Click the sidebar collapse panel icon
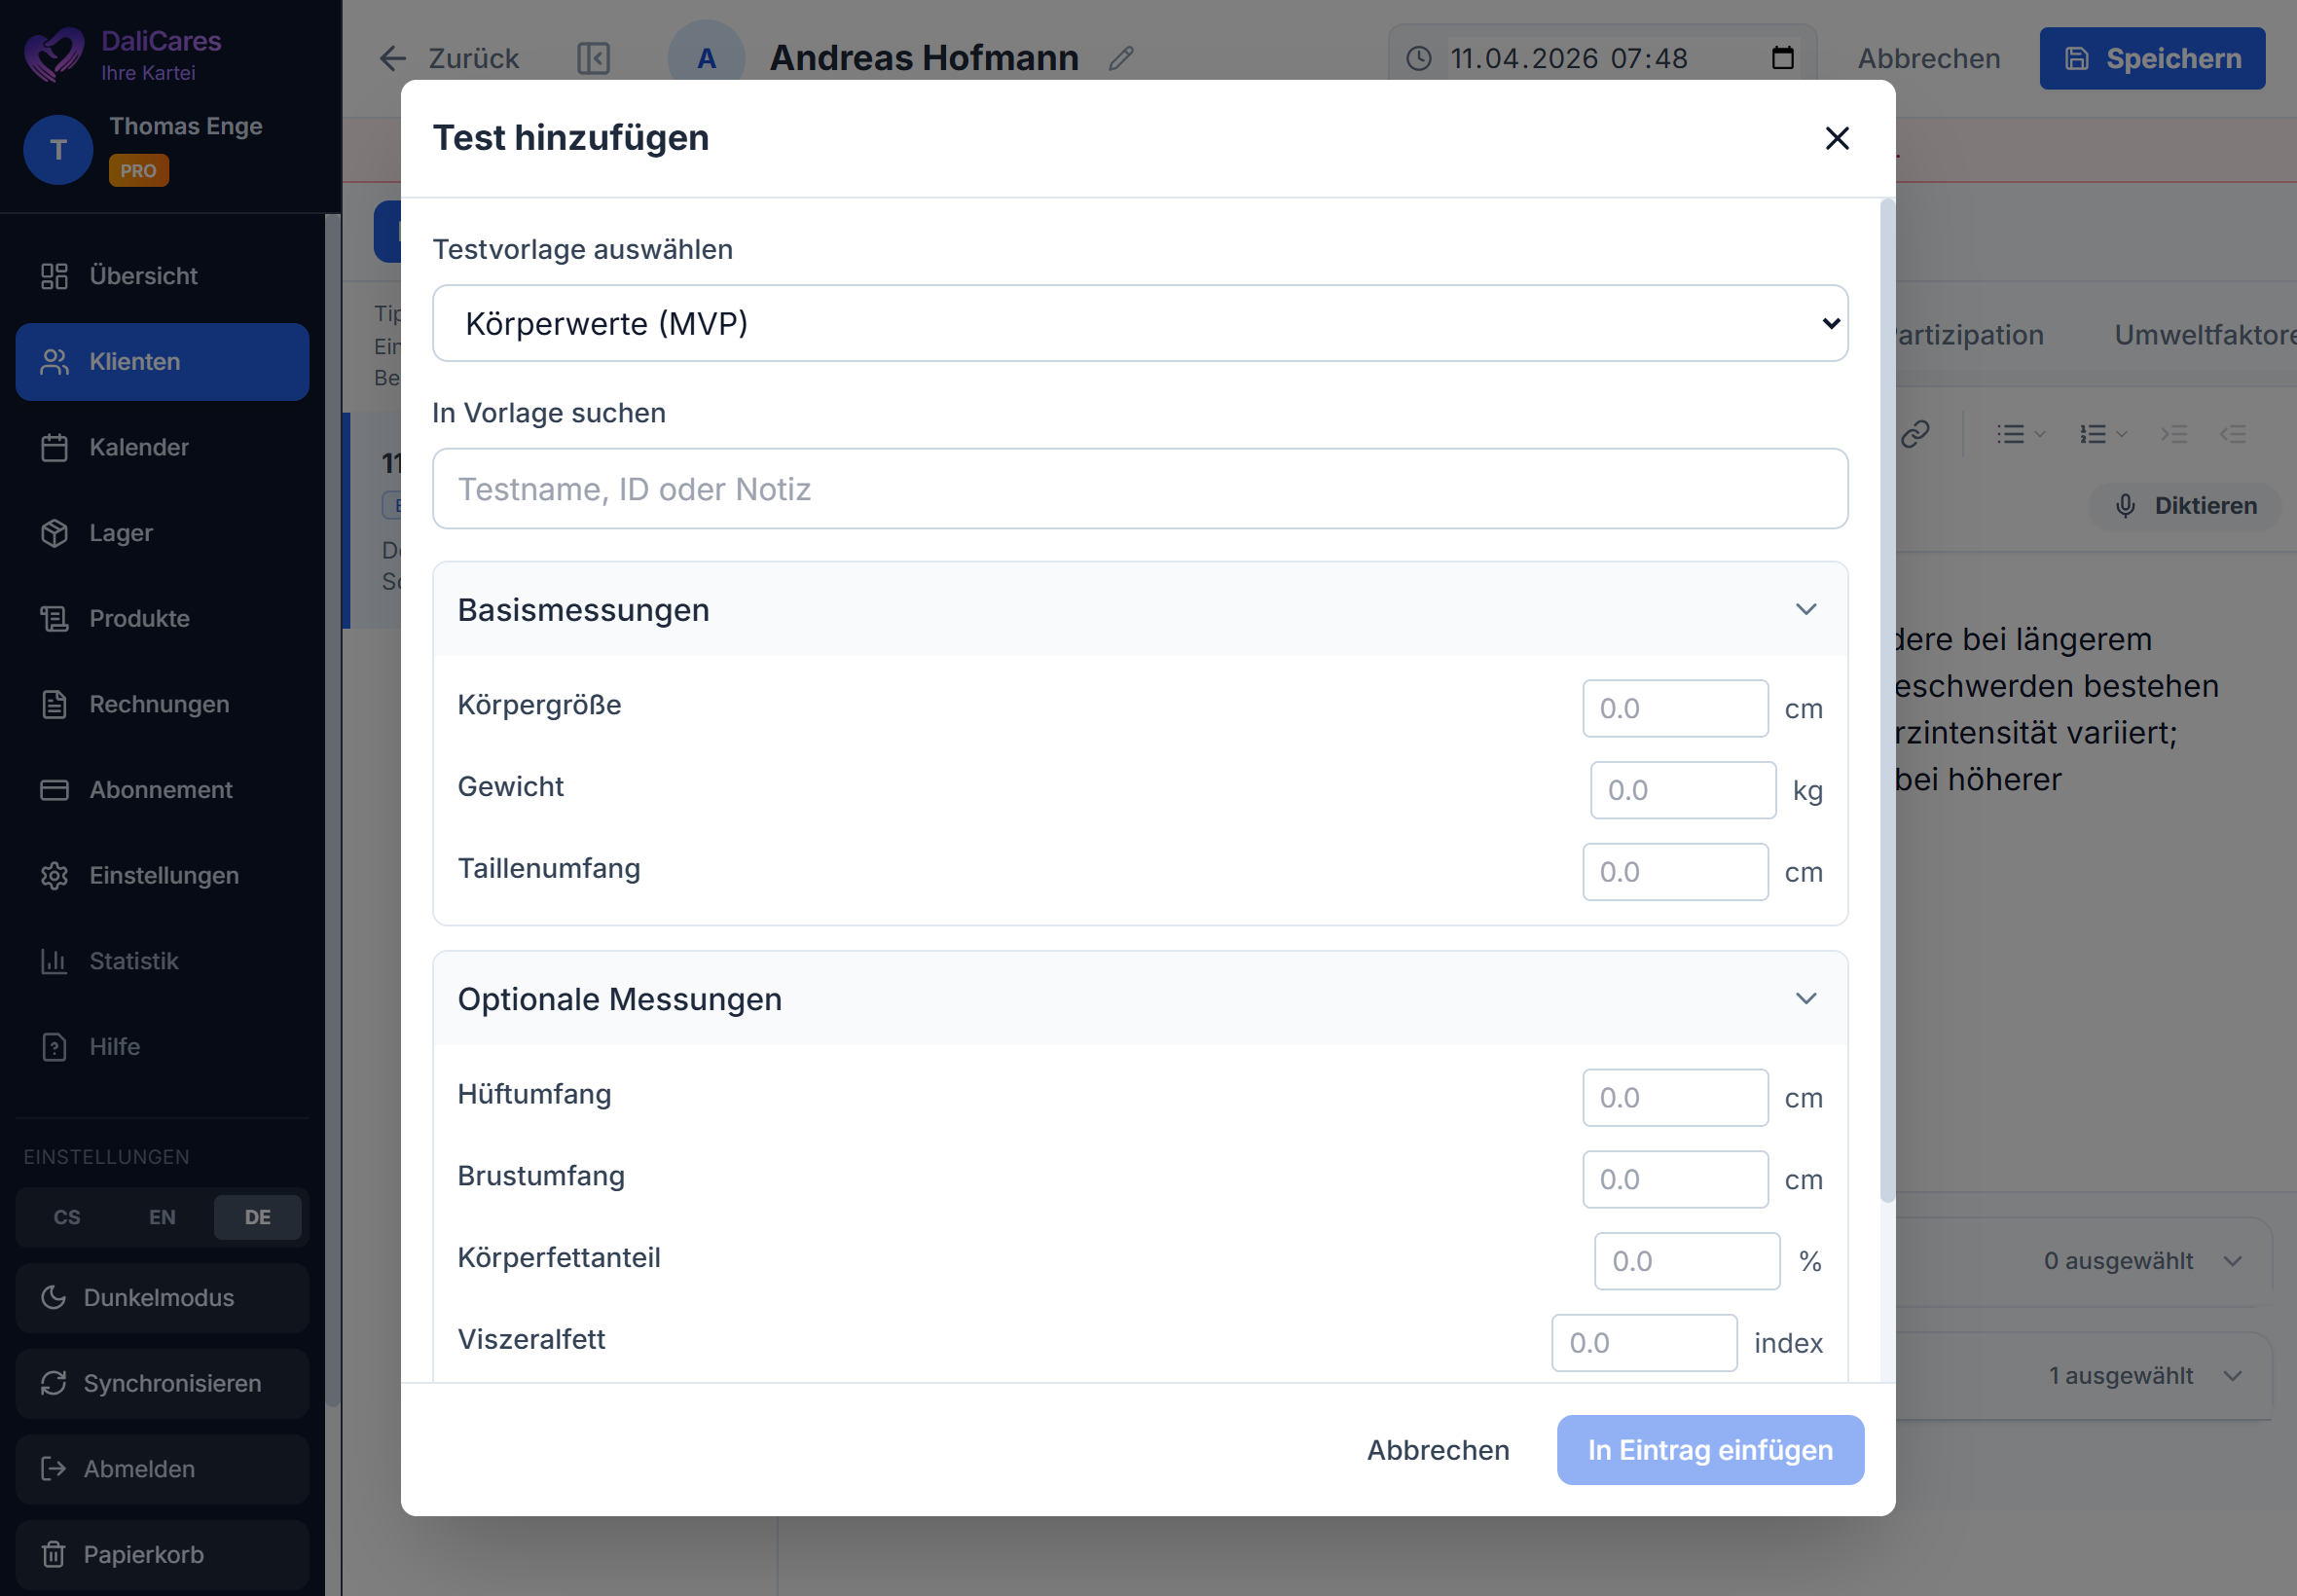The width and height of the screenshot is (2297, 1596). tap(593, 58)
